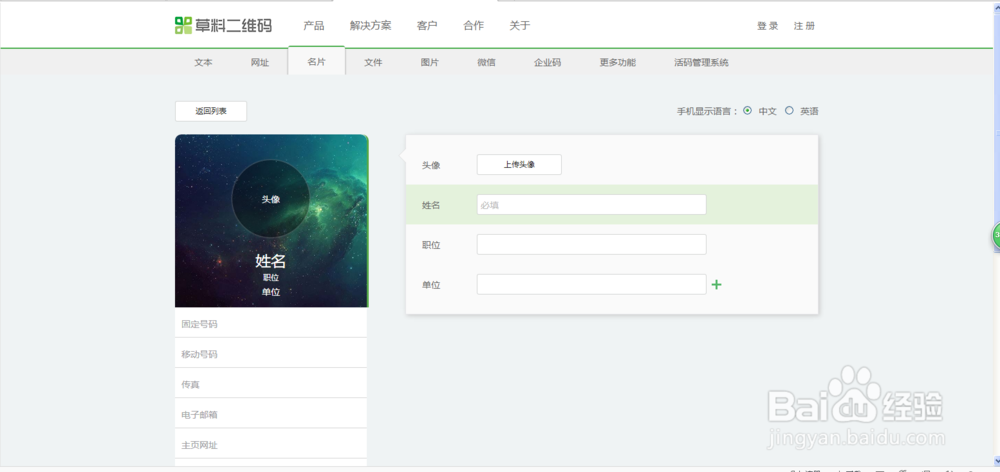This screenshot has height=472, width=1000.
Task: Open the 企业码 tab
Action: 547,63
